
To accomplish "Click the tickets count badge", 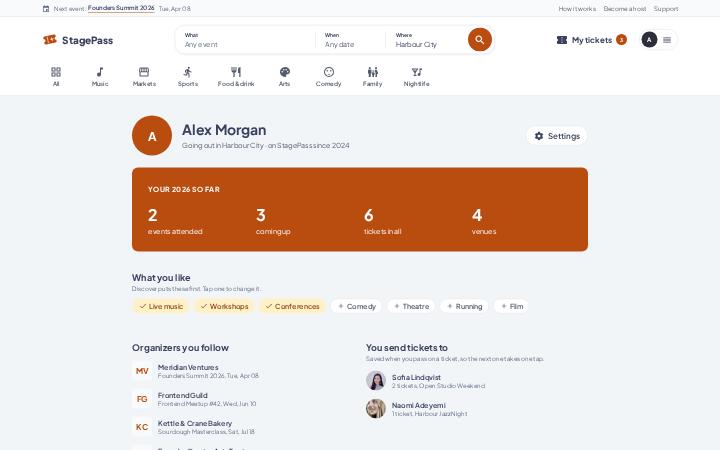I will 621,40.
